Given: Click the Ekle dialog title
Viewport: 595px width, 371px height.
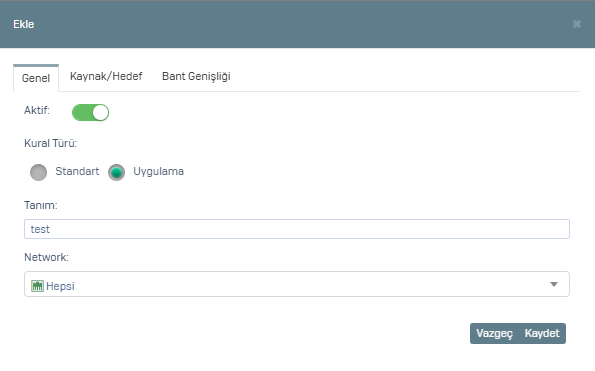Looking at the screenshot, I should [24, 24].
